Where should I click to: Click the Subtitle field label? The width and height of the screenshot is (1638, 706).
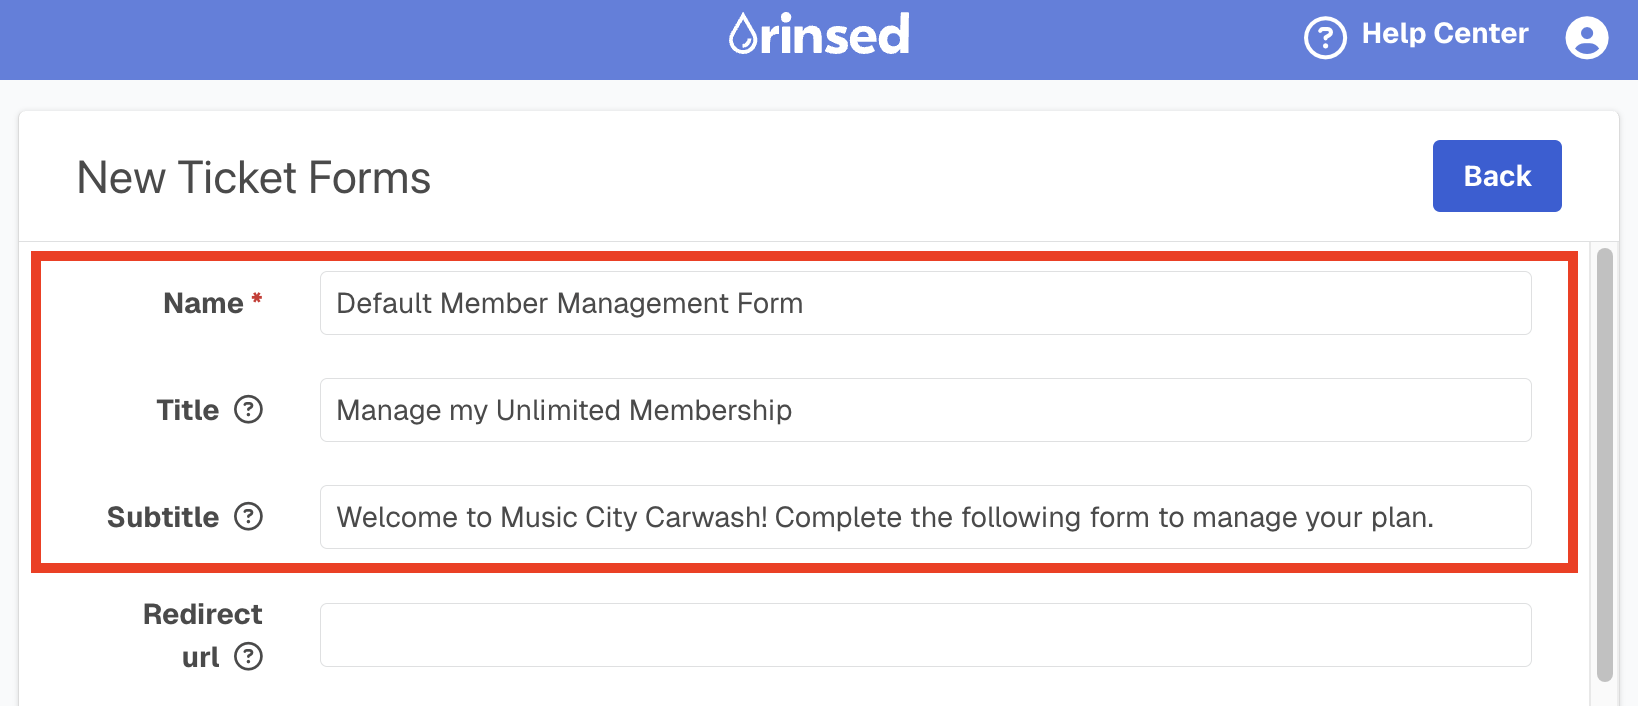tap(163, 517)
